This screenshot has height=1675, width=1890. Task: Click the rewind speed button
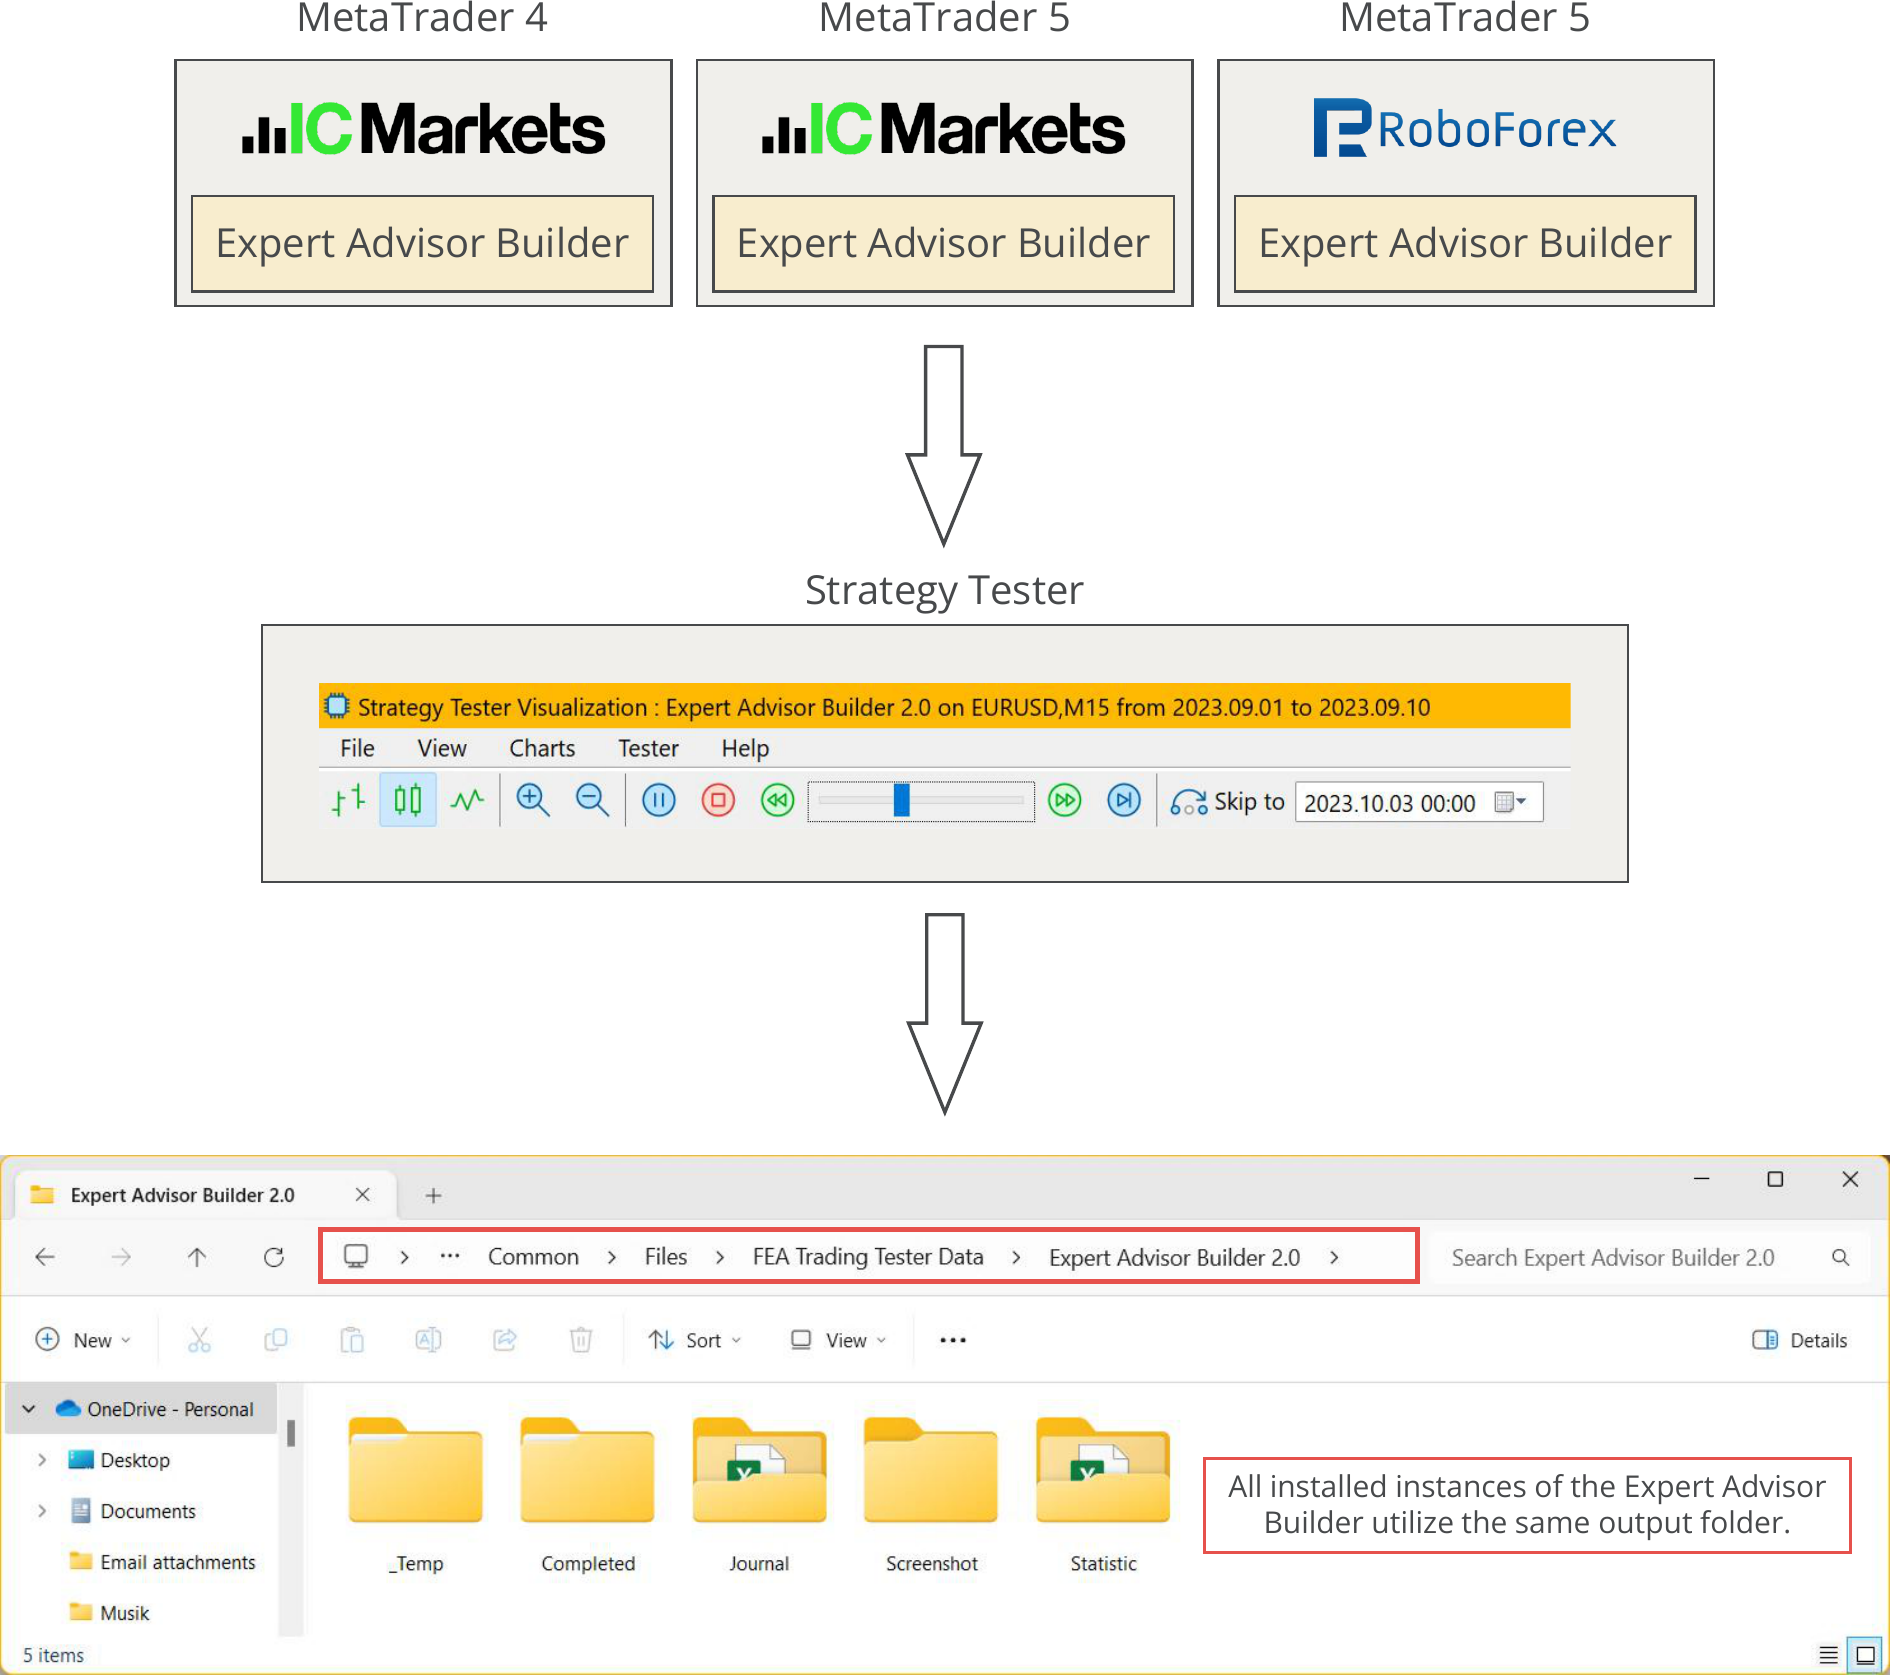[x=777, y=801]
